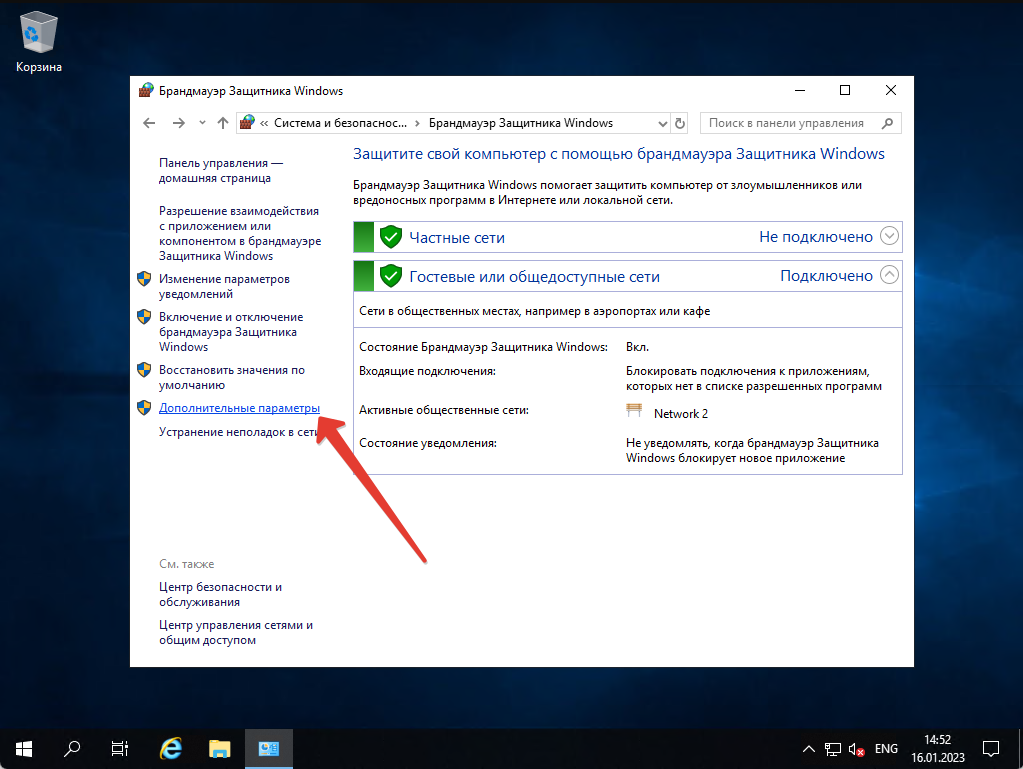Click the 'Network 2' network name

[680, 414]
